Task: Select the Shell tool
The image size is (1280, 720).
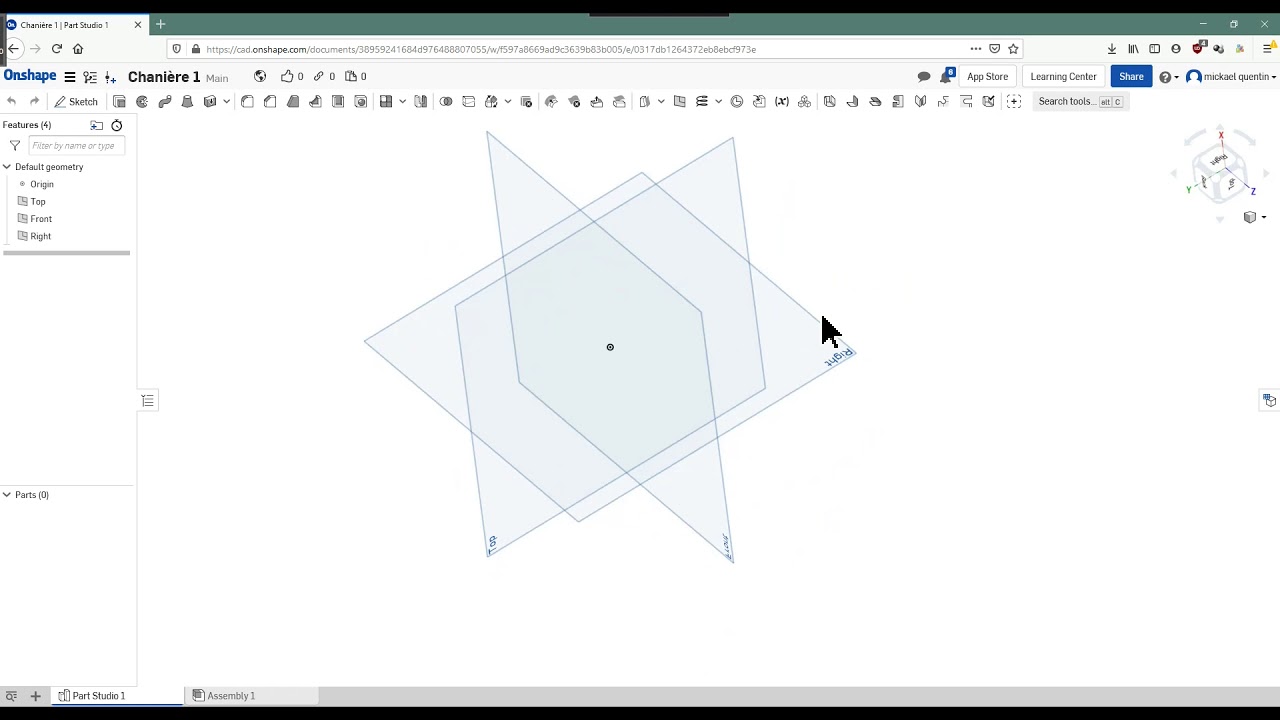Action: [x=338, y=101]
